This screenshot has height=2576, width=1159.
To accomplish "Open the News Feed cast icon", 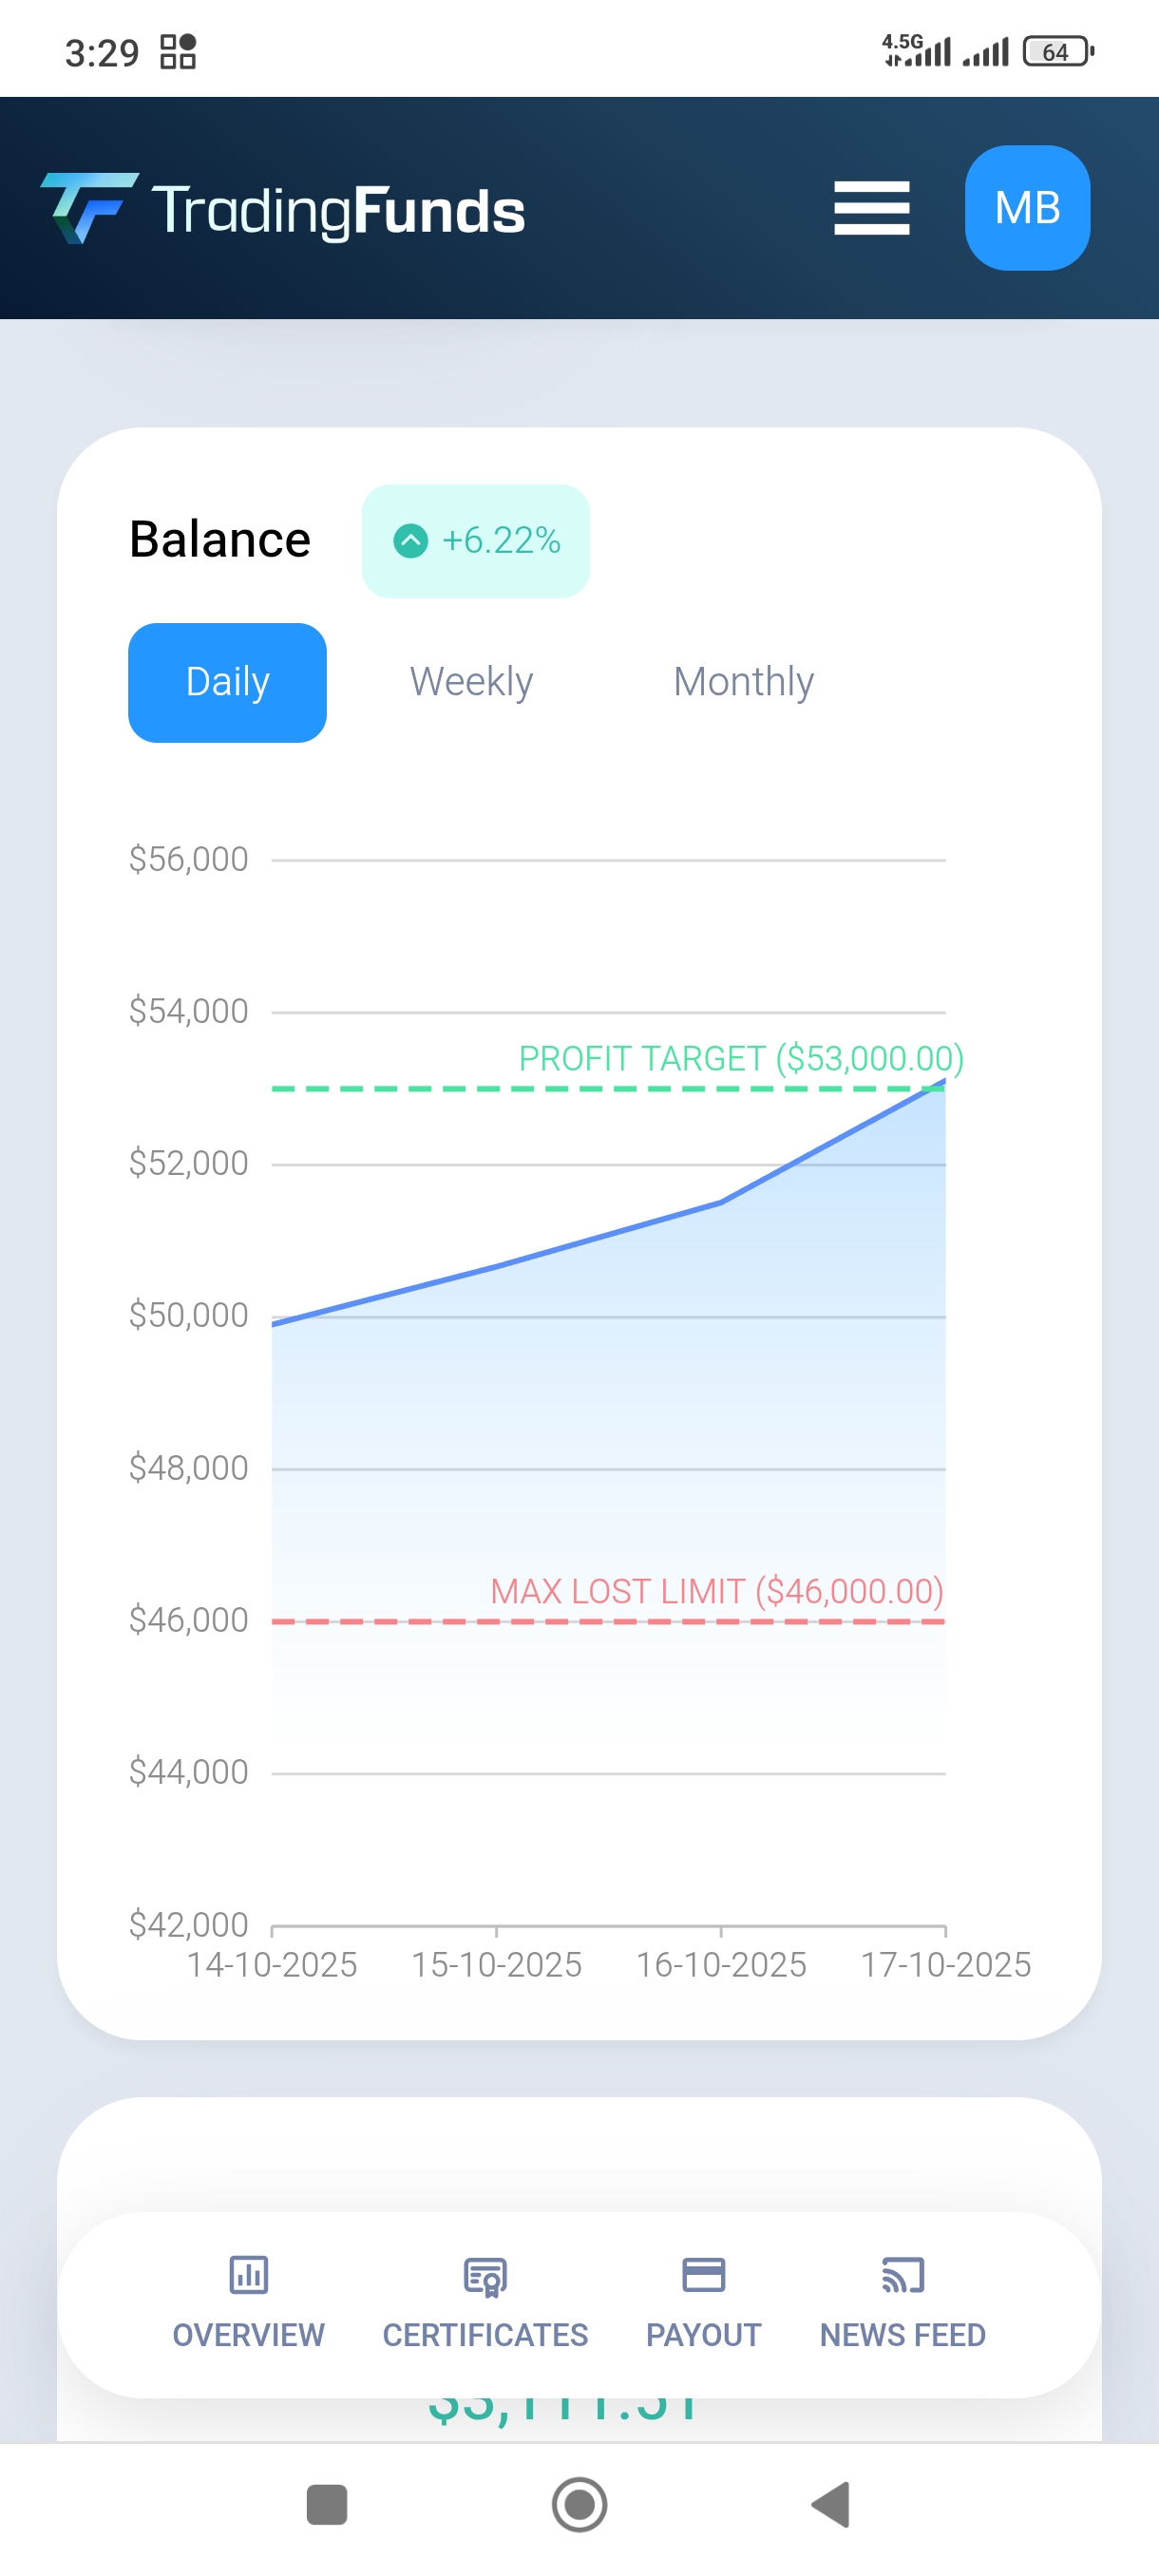I will coord(902,2275).
